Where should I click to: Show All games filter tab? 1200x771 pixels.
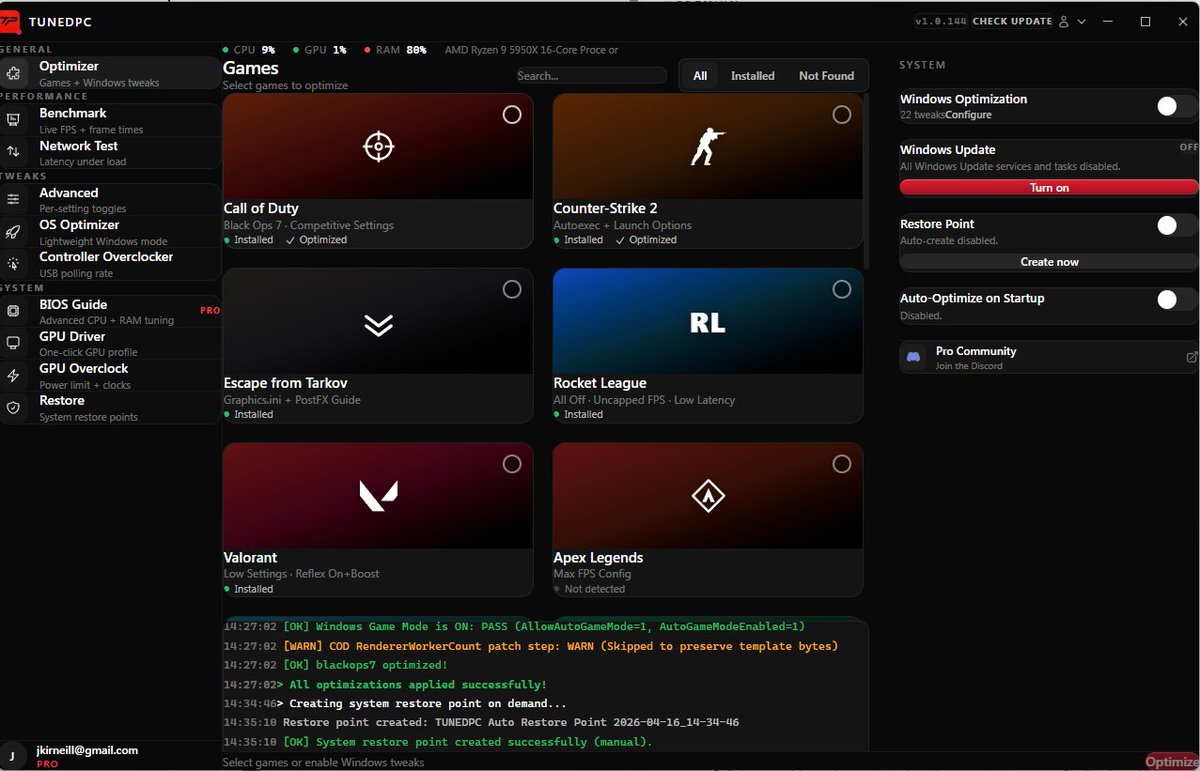[700, 76]
